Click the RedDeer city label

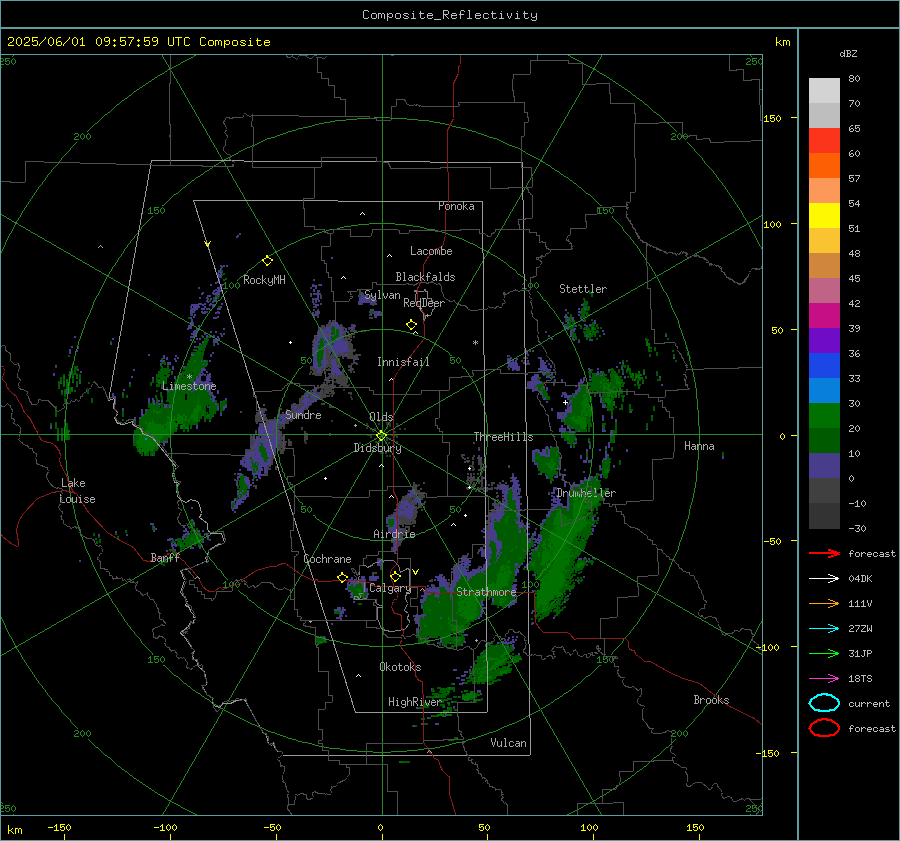pos(424,303)
